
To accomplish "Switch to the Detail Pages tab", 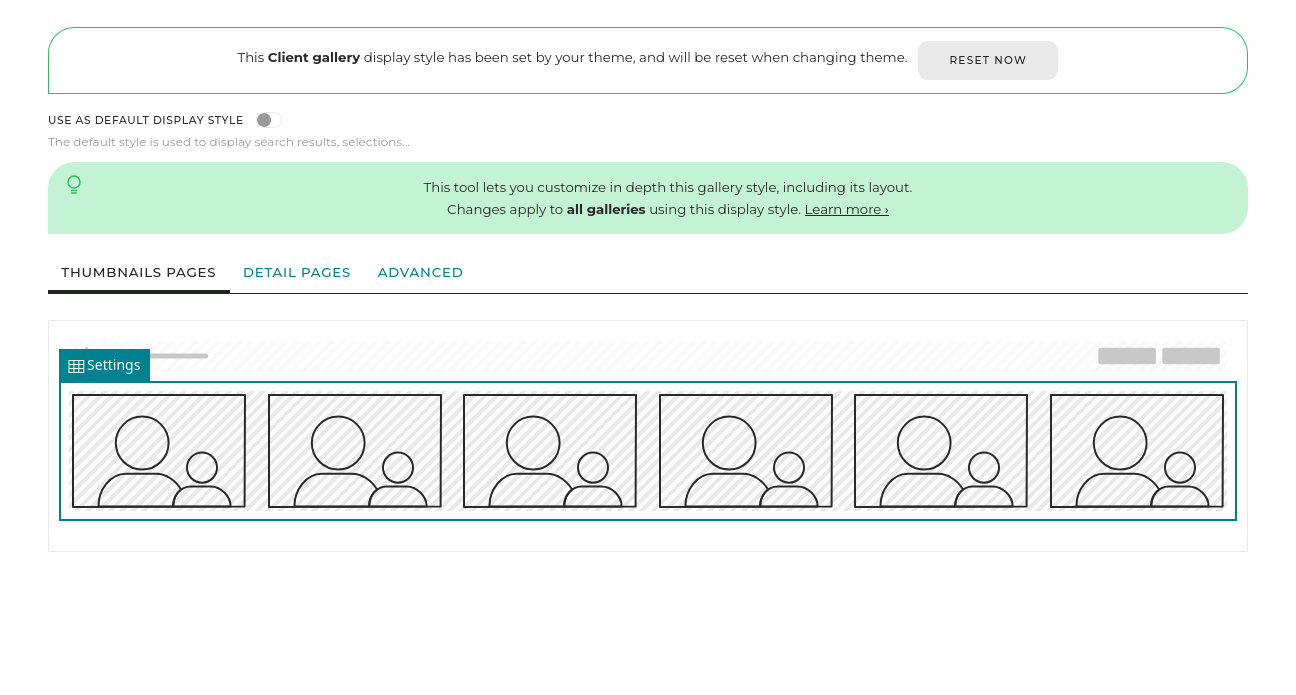I will point(296,272).
